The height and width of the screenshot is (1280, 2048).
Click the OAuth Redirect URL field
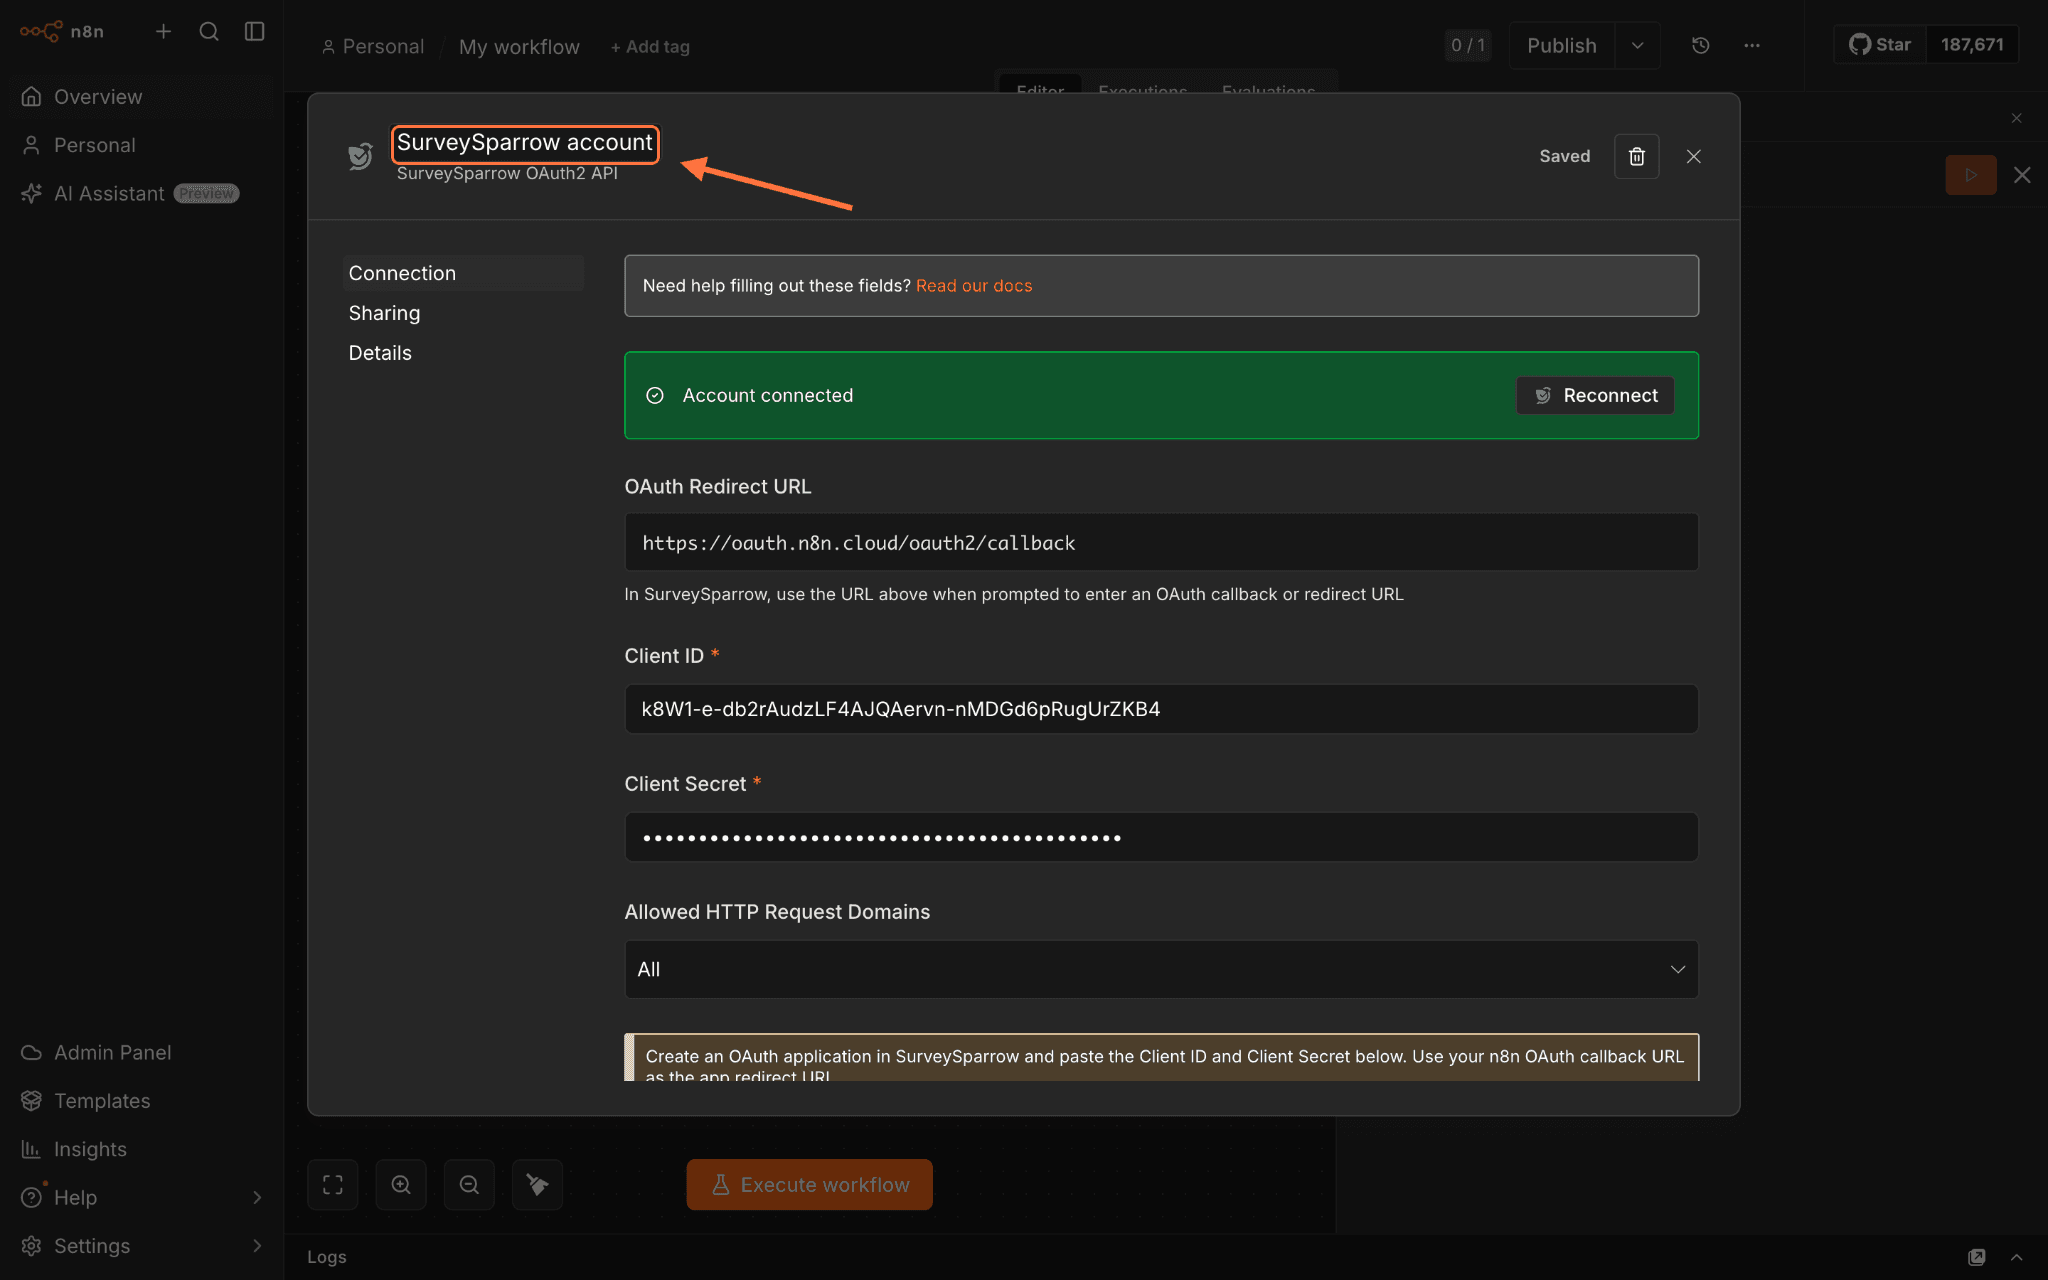[1161, 542]
